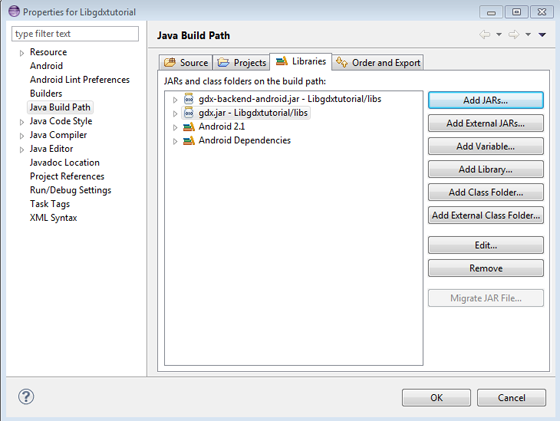Viewport: 560px width, 421px height.
Task: Click the back navigation arrow icon
Action: 485,35
